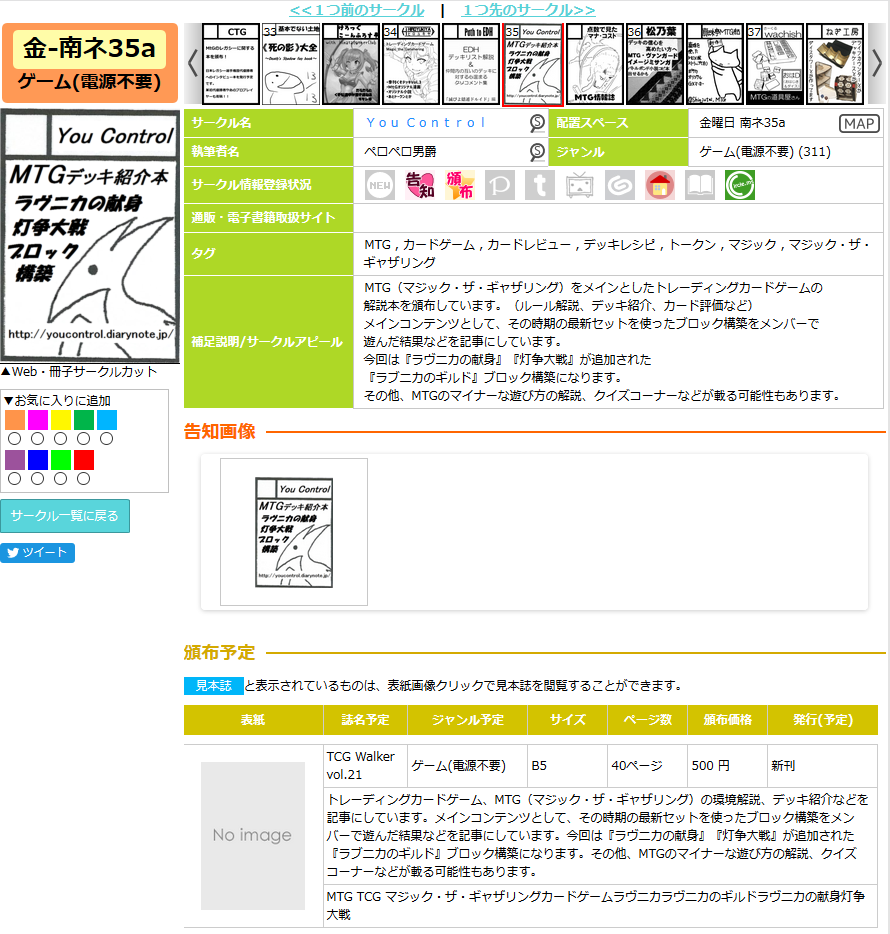890x934 pixels.
Task: Open anime girl circle thumbnail in carousel
Action: click(x=351, y=64)
